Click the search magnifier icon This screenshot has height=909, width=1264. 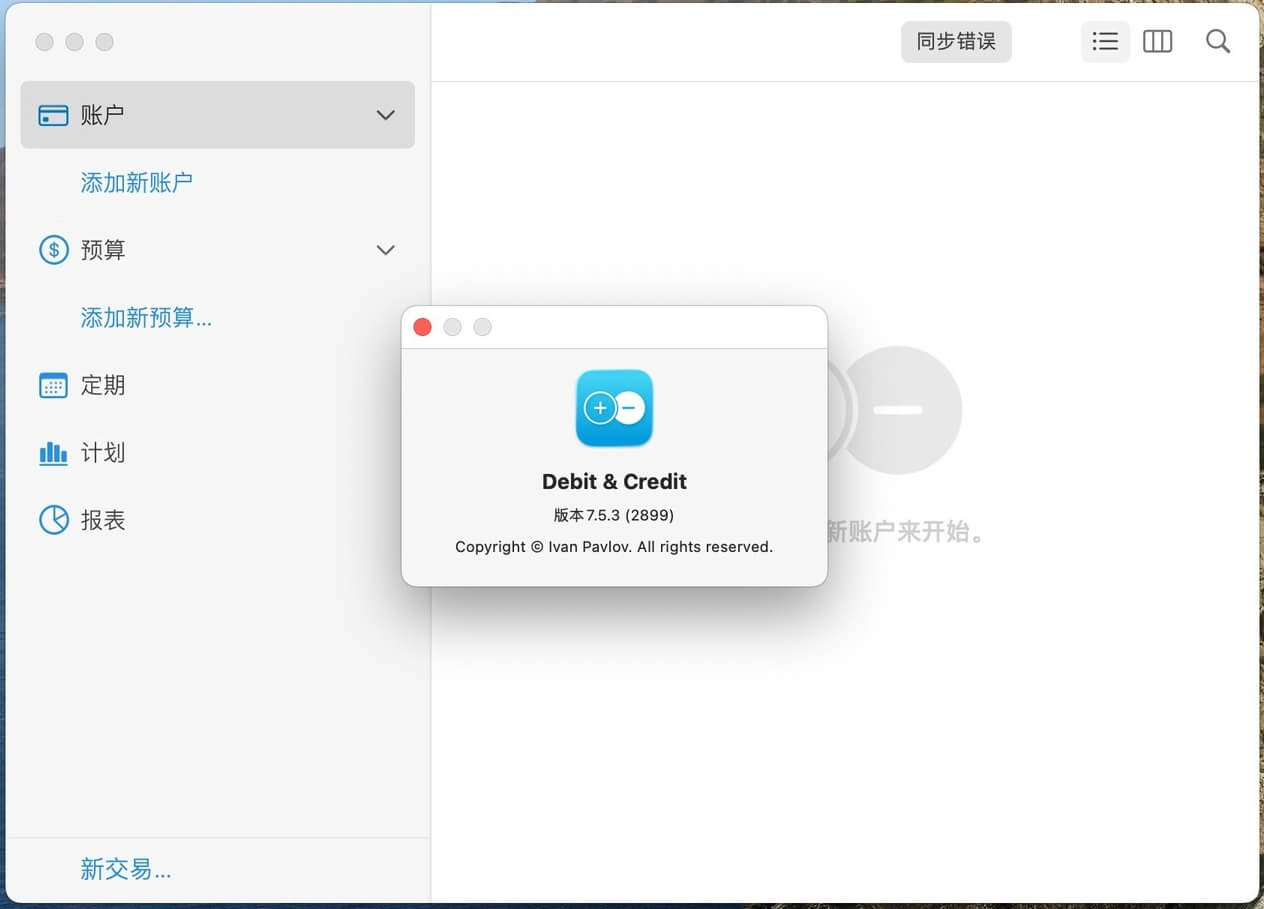pos(1217,42)
